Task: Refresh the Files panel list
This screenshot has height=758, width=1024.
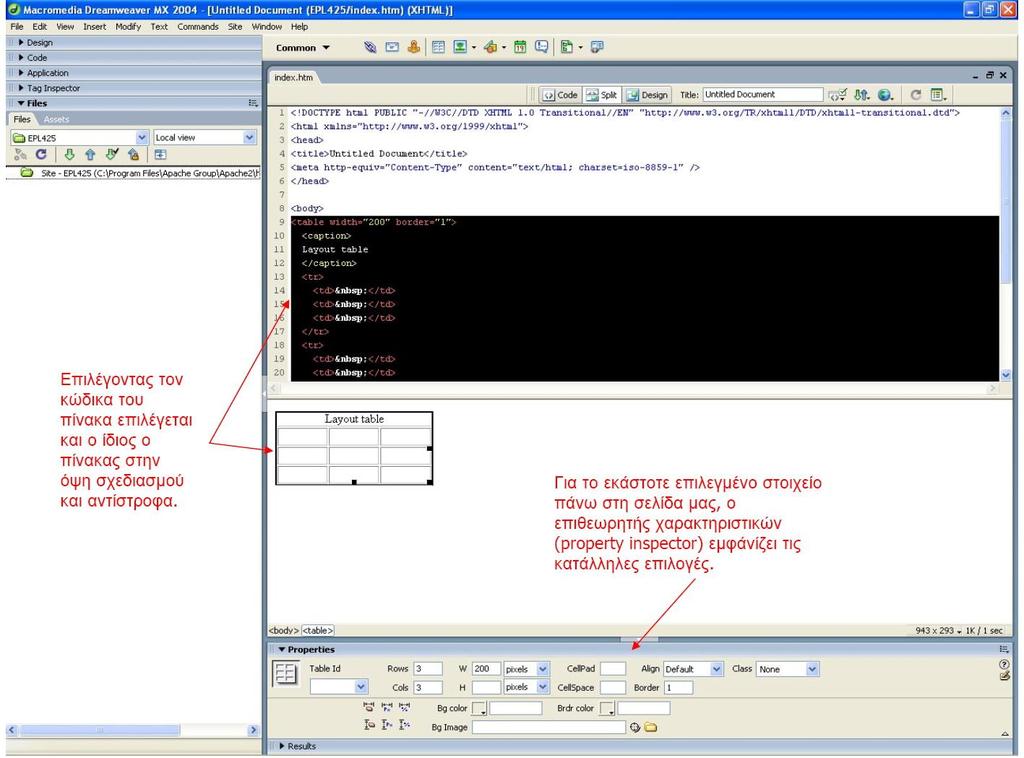Action: (x=41, y=155)
